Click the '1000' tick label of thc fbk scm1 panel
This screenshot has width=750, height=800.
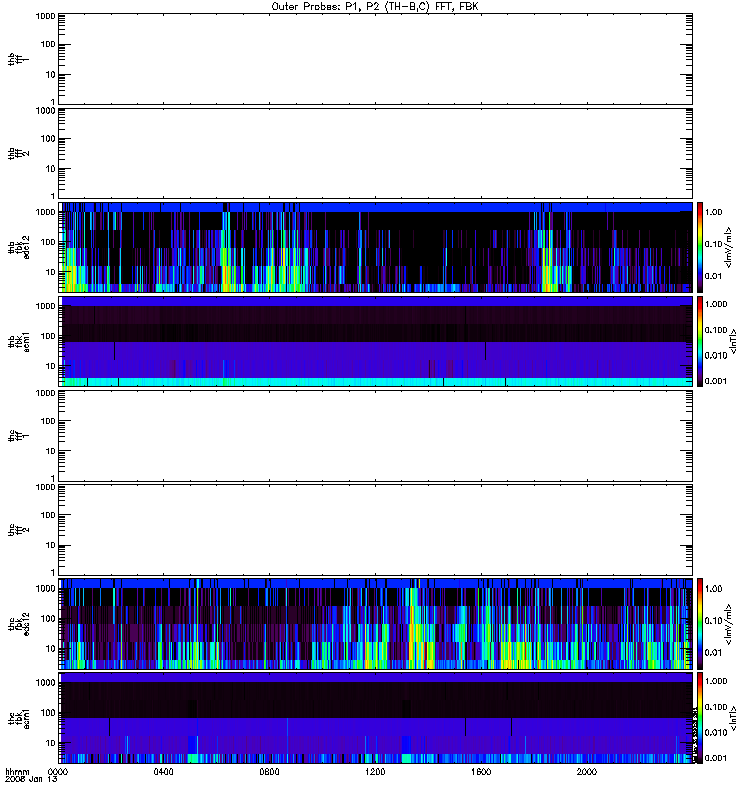point(45,683)
